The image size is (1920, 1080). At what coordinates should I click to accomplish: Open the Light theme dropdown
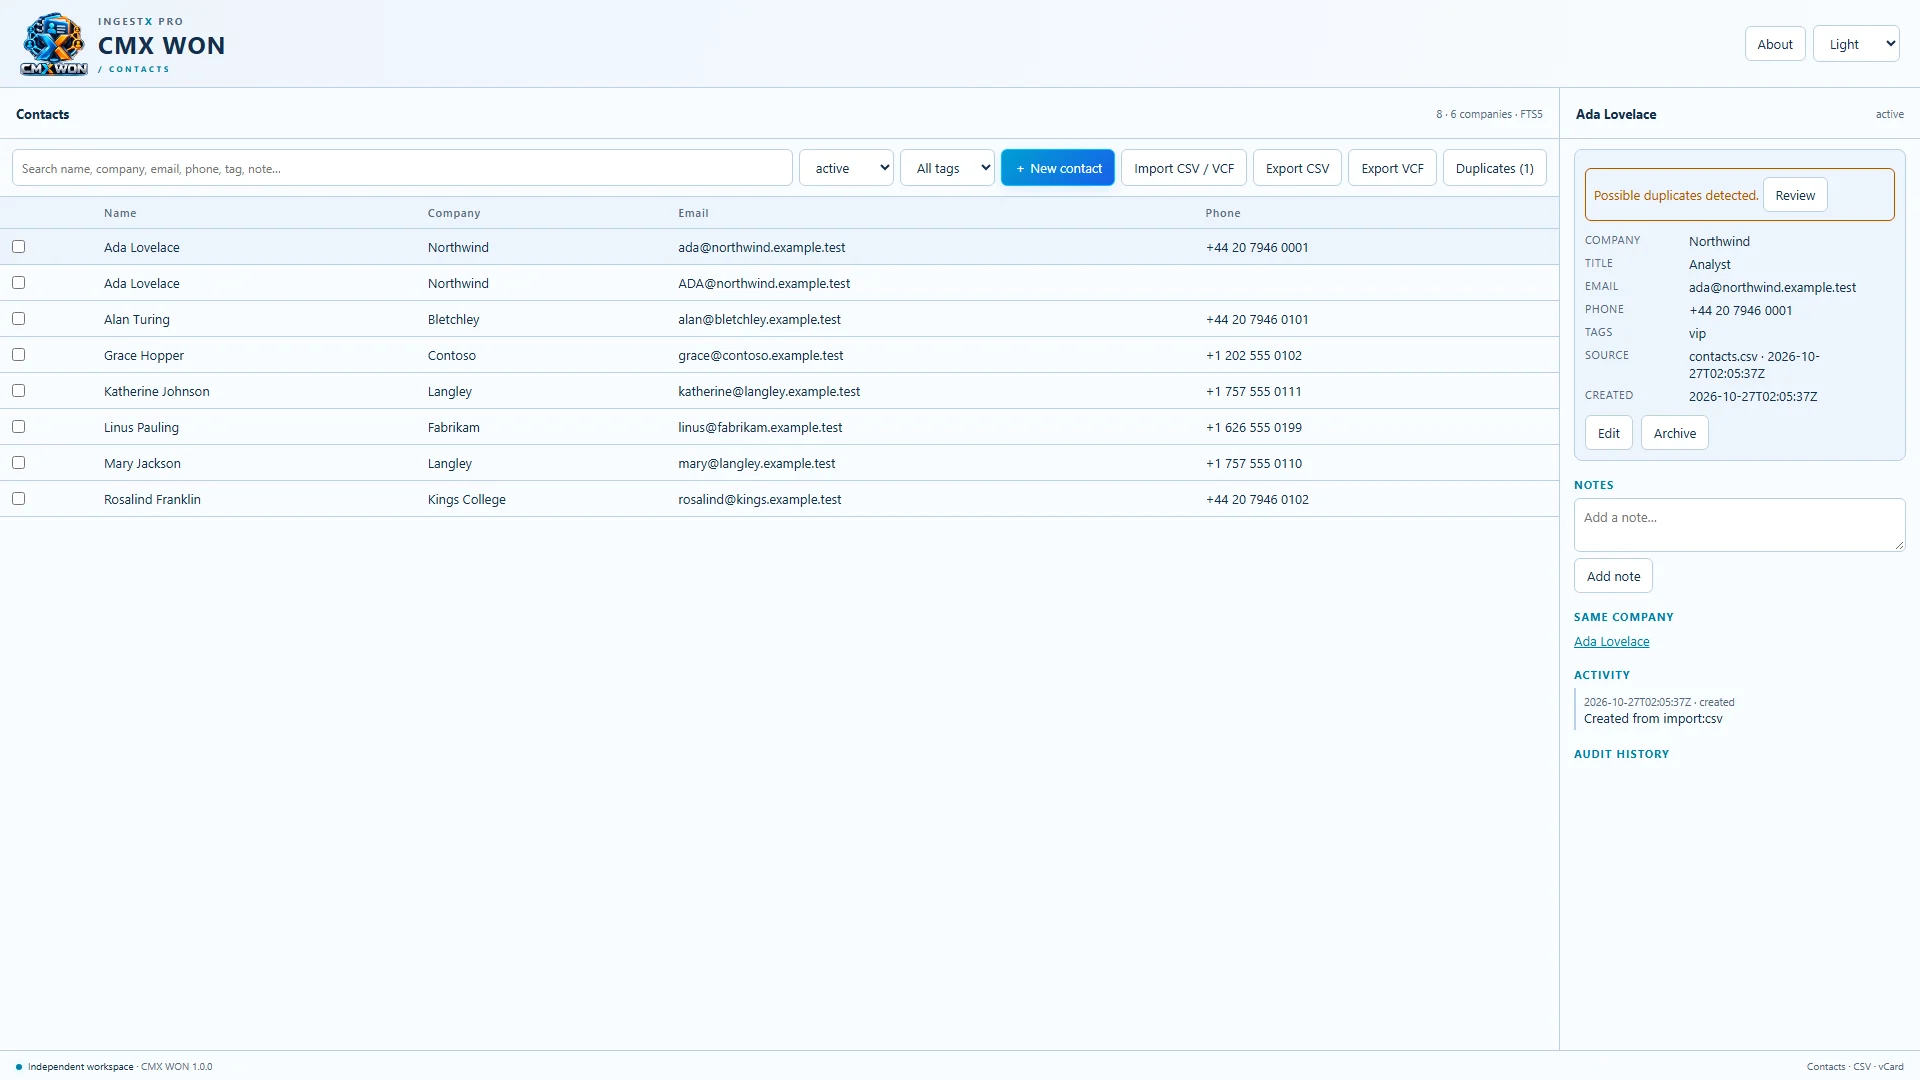pyautogui.click(x=1856, y=44)
